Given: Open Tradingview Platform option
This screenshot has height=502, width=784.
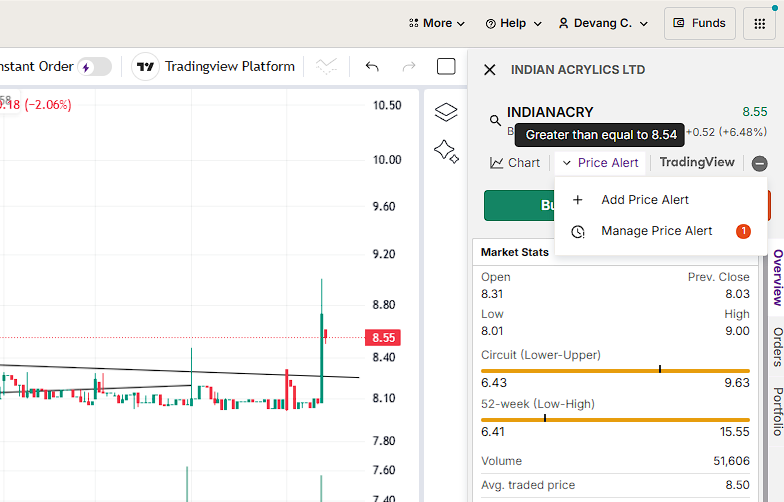Looking at the screenshot, I should (230, 66).
